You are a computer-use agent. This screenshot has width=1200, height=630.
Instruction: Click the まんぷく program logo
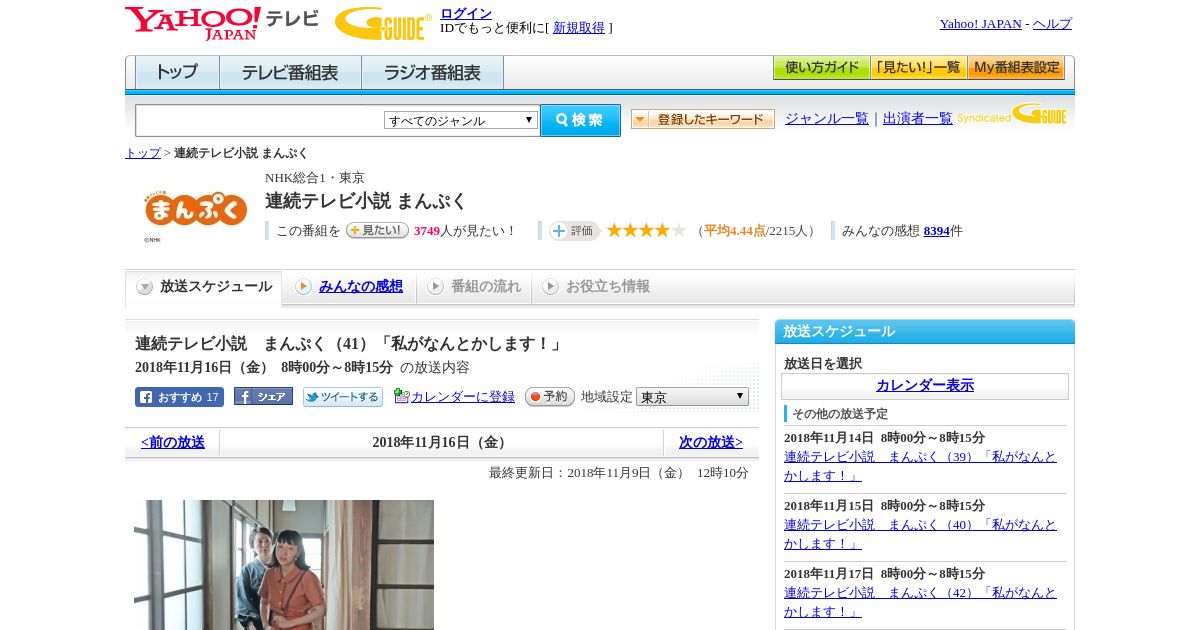pyautogui.click(x=196, y=210)
